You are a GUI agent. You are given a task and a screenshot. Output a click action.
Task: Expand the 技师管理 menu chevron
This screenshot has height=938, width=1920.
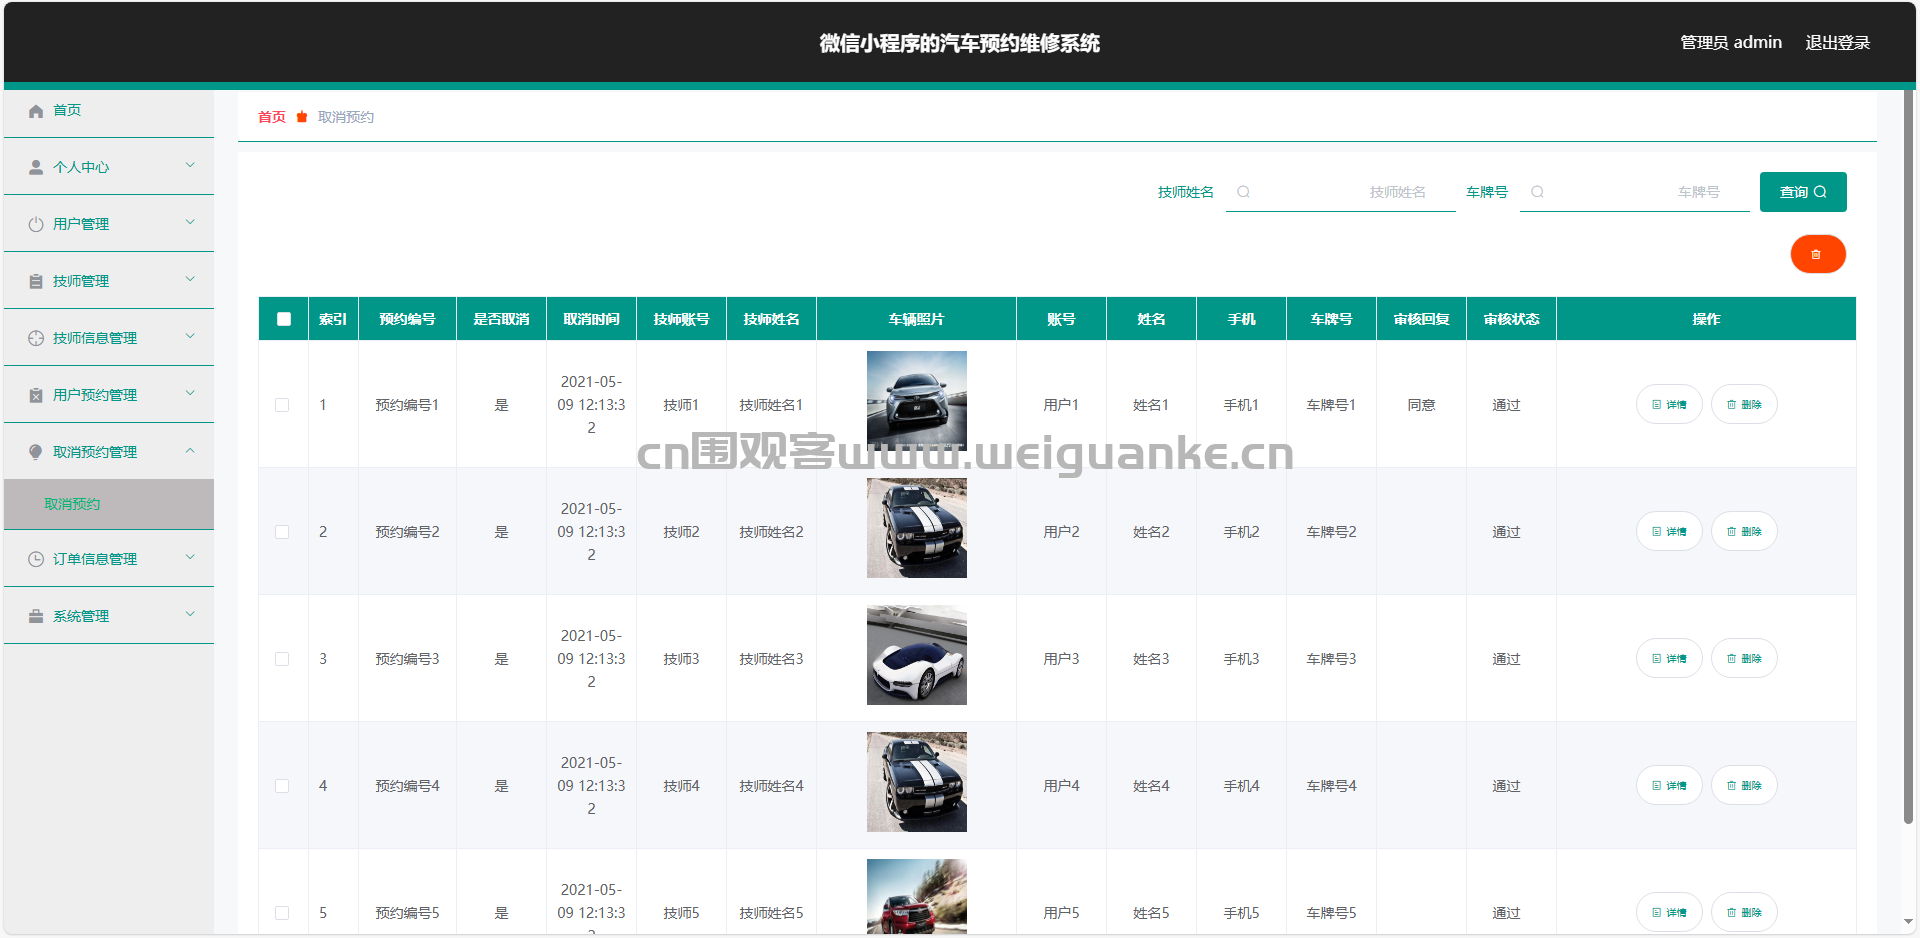tap(190, 279)
